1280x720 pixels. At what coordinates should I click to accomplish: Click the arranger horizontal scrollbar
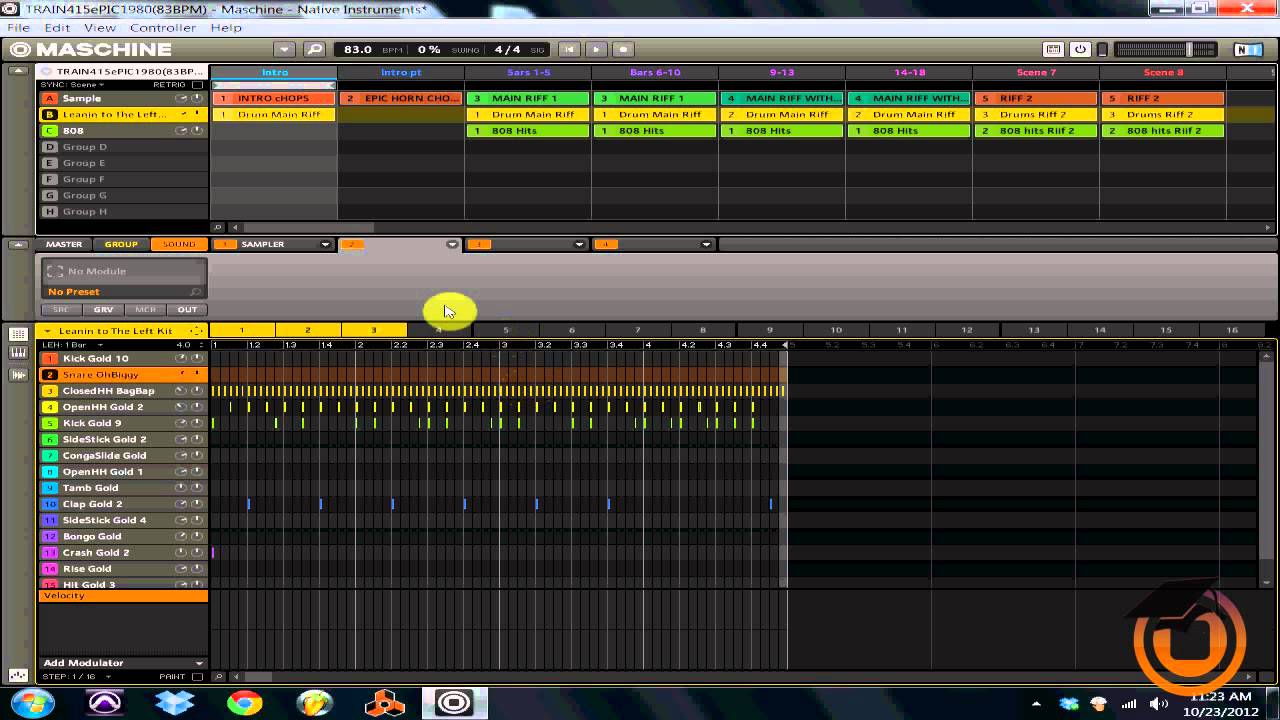[x=309, y=228]
